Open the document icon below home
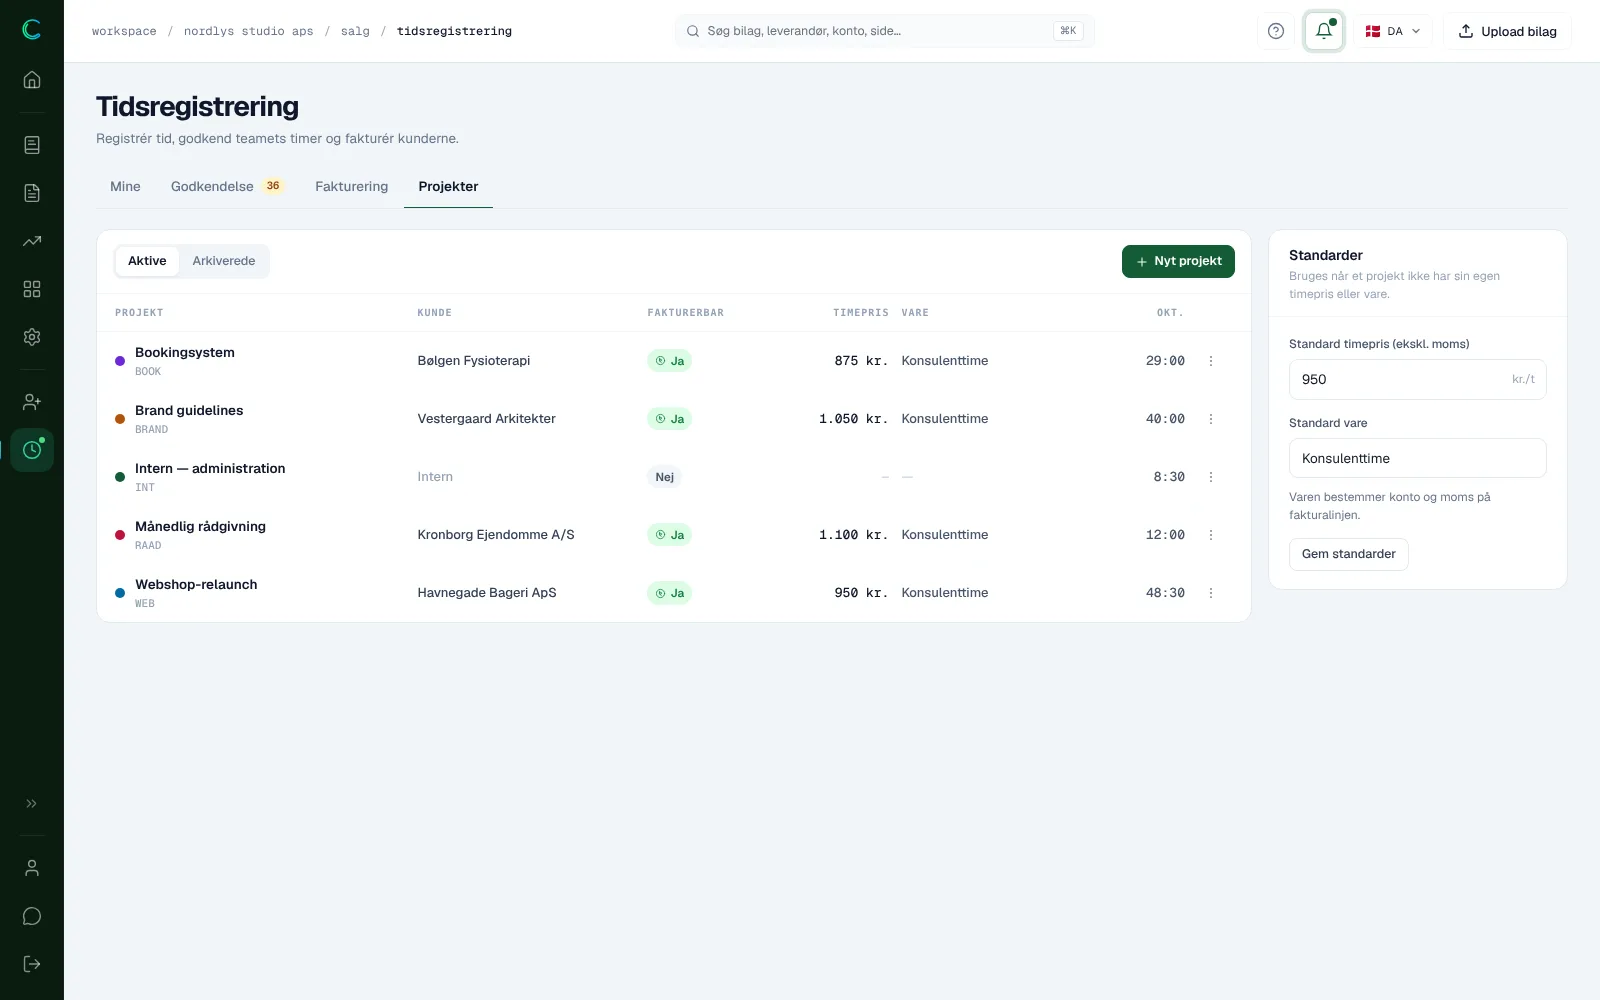The image size is (1600, 1000). pos(32,145)
